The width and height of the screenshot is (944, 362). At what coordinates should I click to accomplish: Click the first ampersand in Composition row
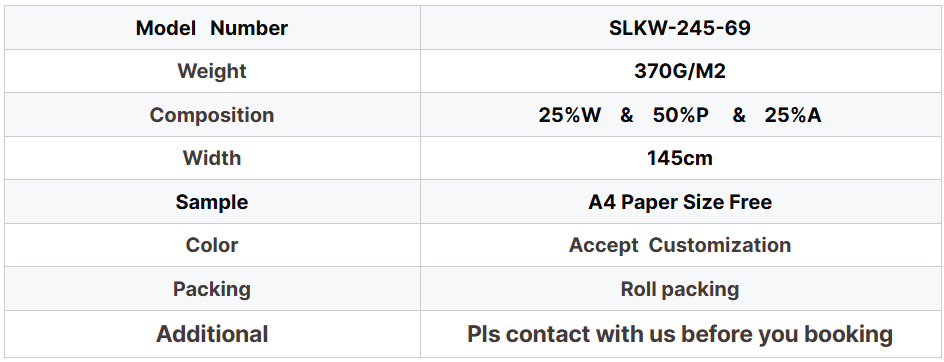pyautogui.click(x=627, y=114)
